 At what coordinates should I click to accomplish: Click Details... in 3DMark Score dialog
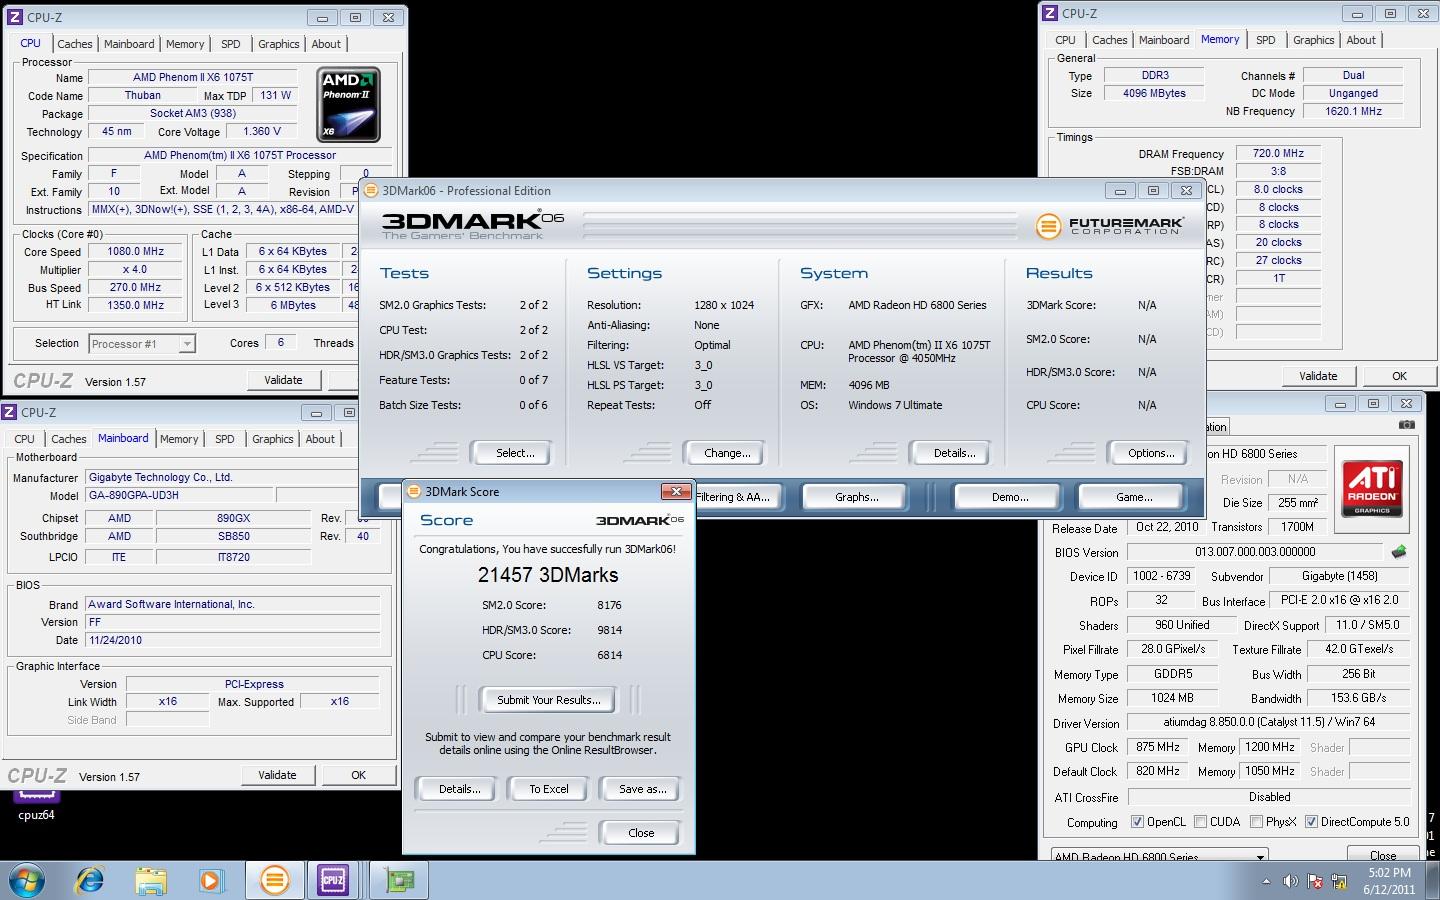(x=459, y=789)
